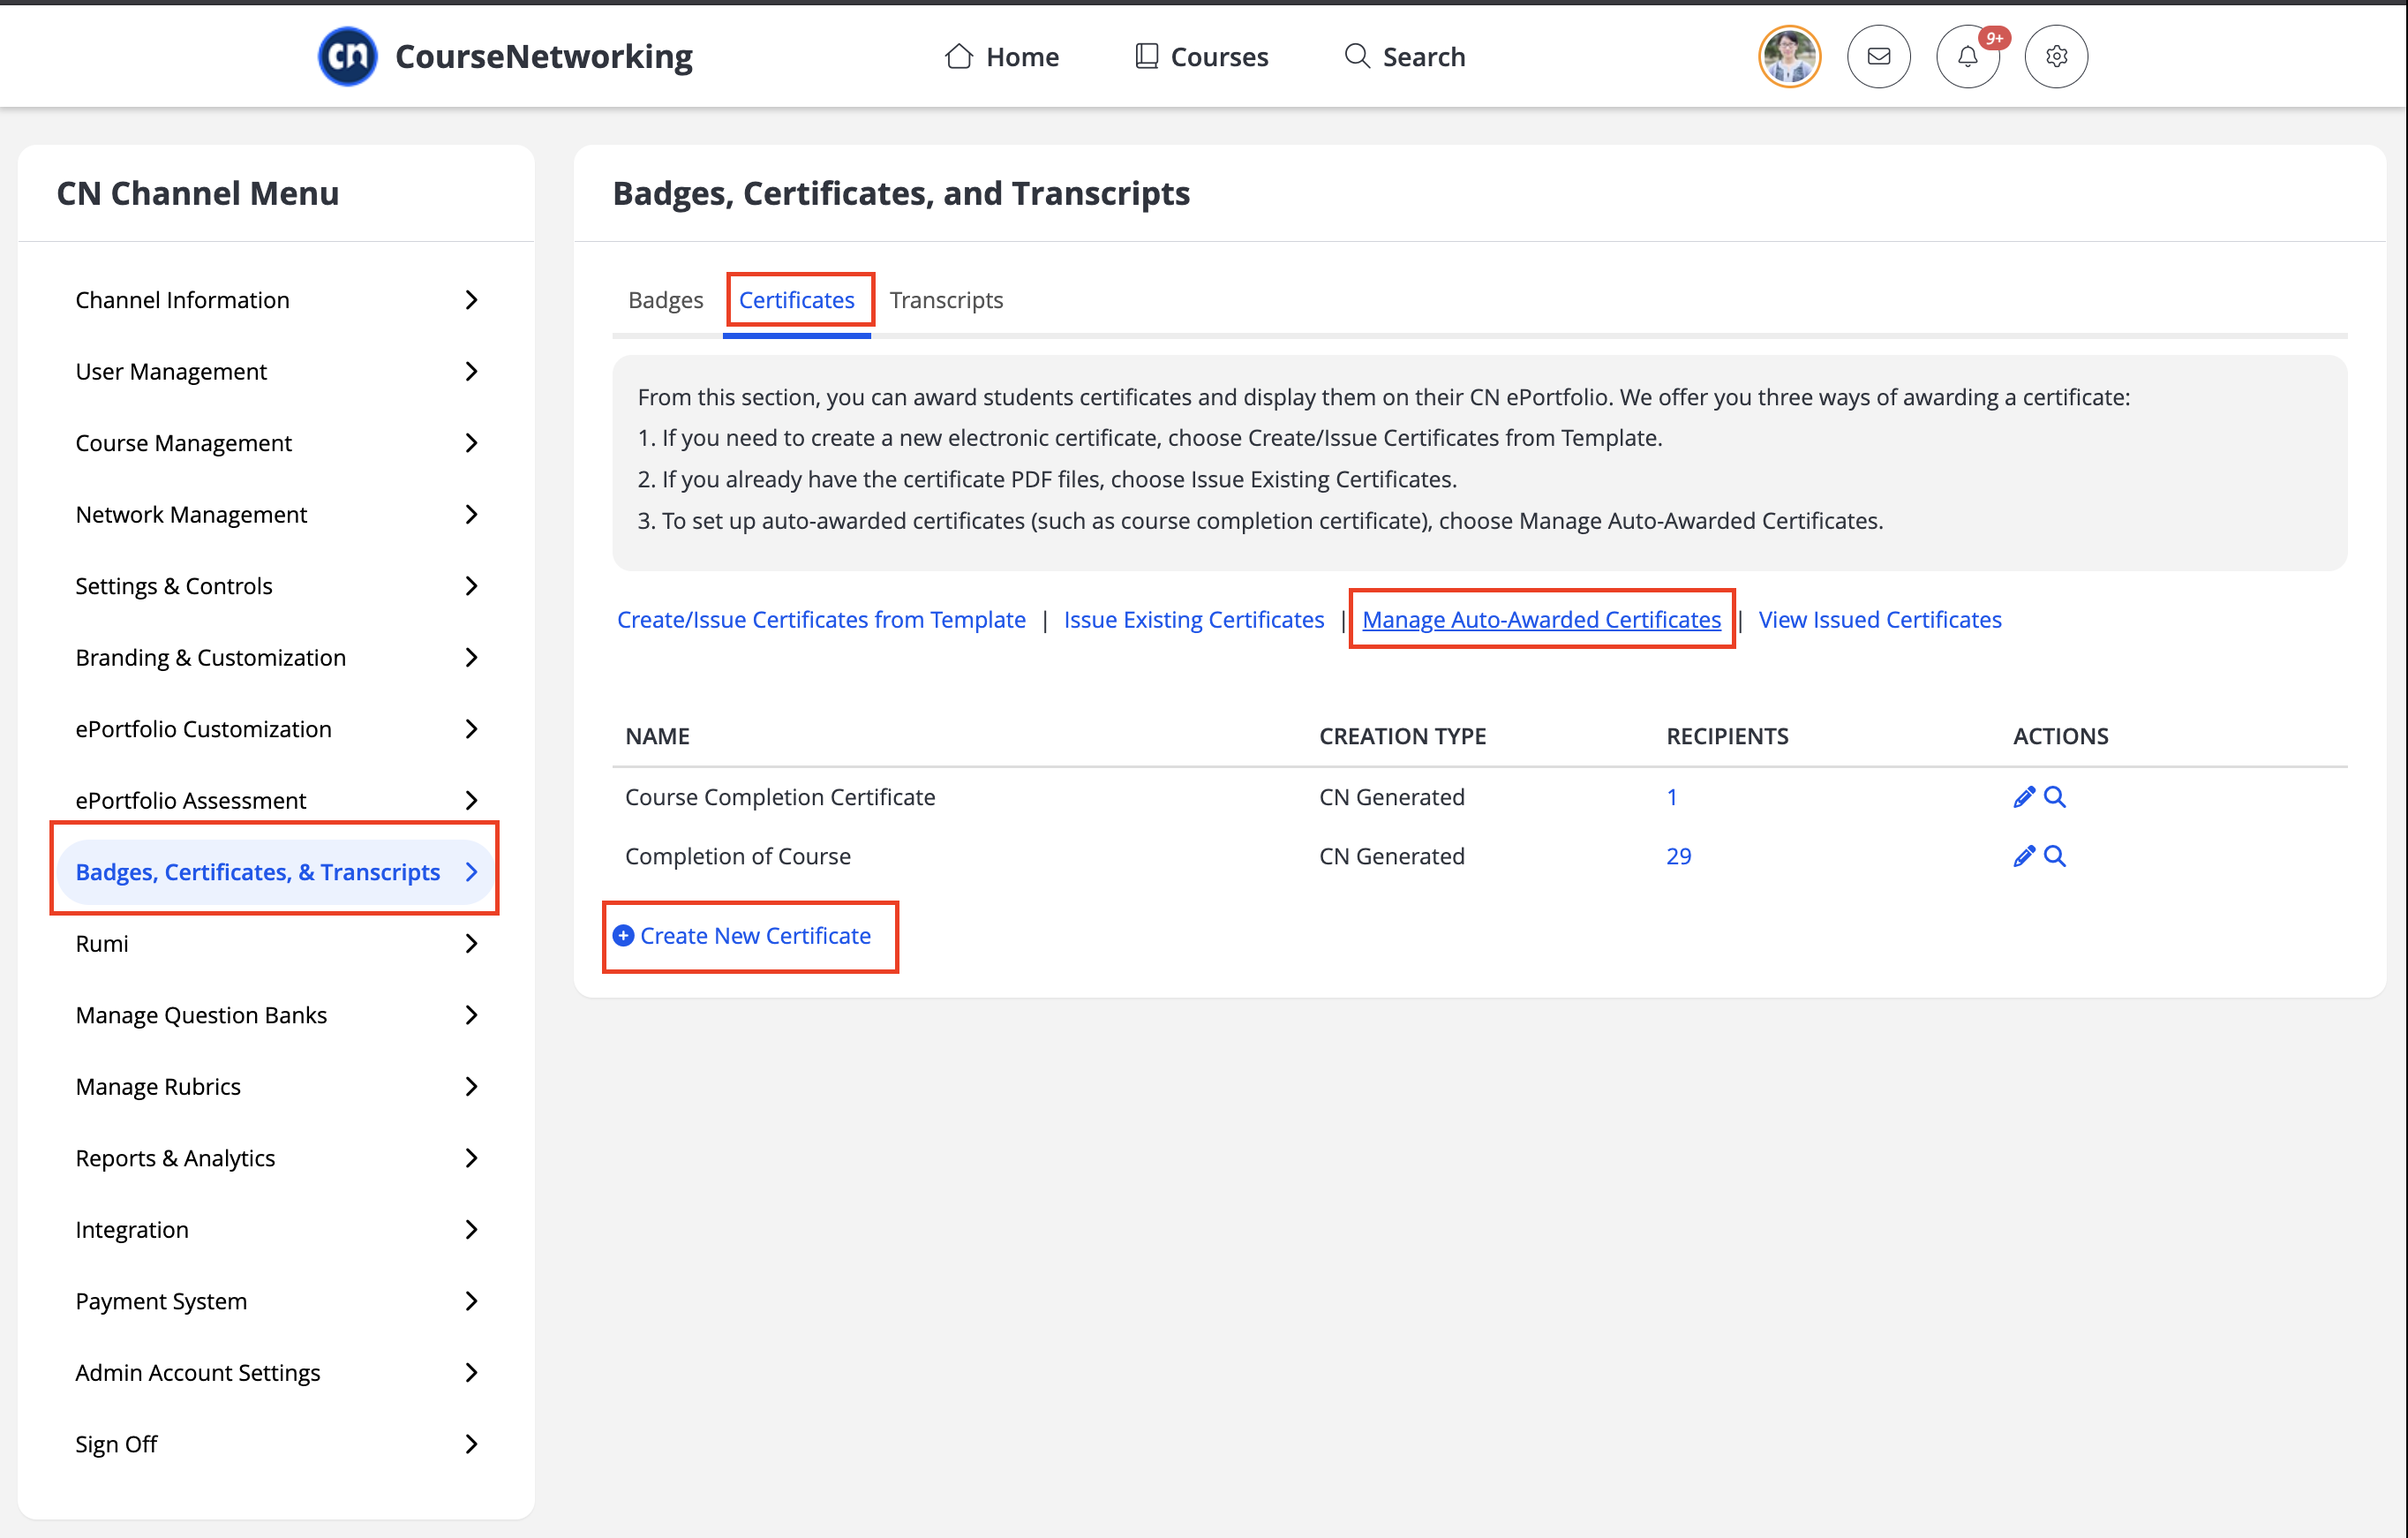Screen dimensions: 2408x1538
Task: Expand Network Management chevron
Action: coord(472,514)
